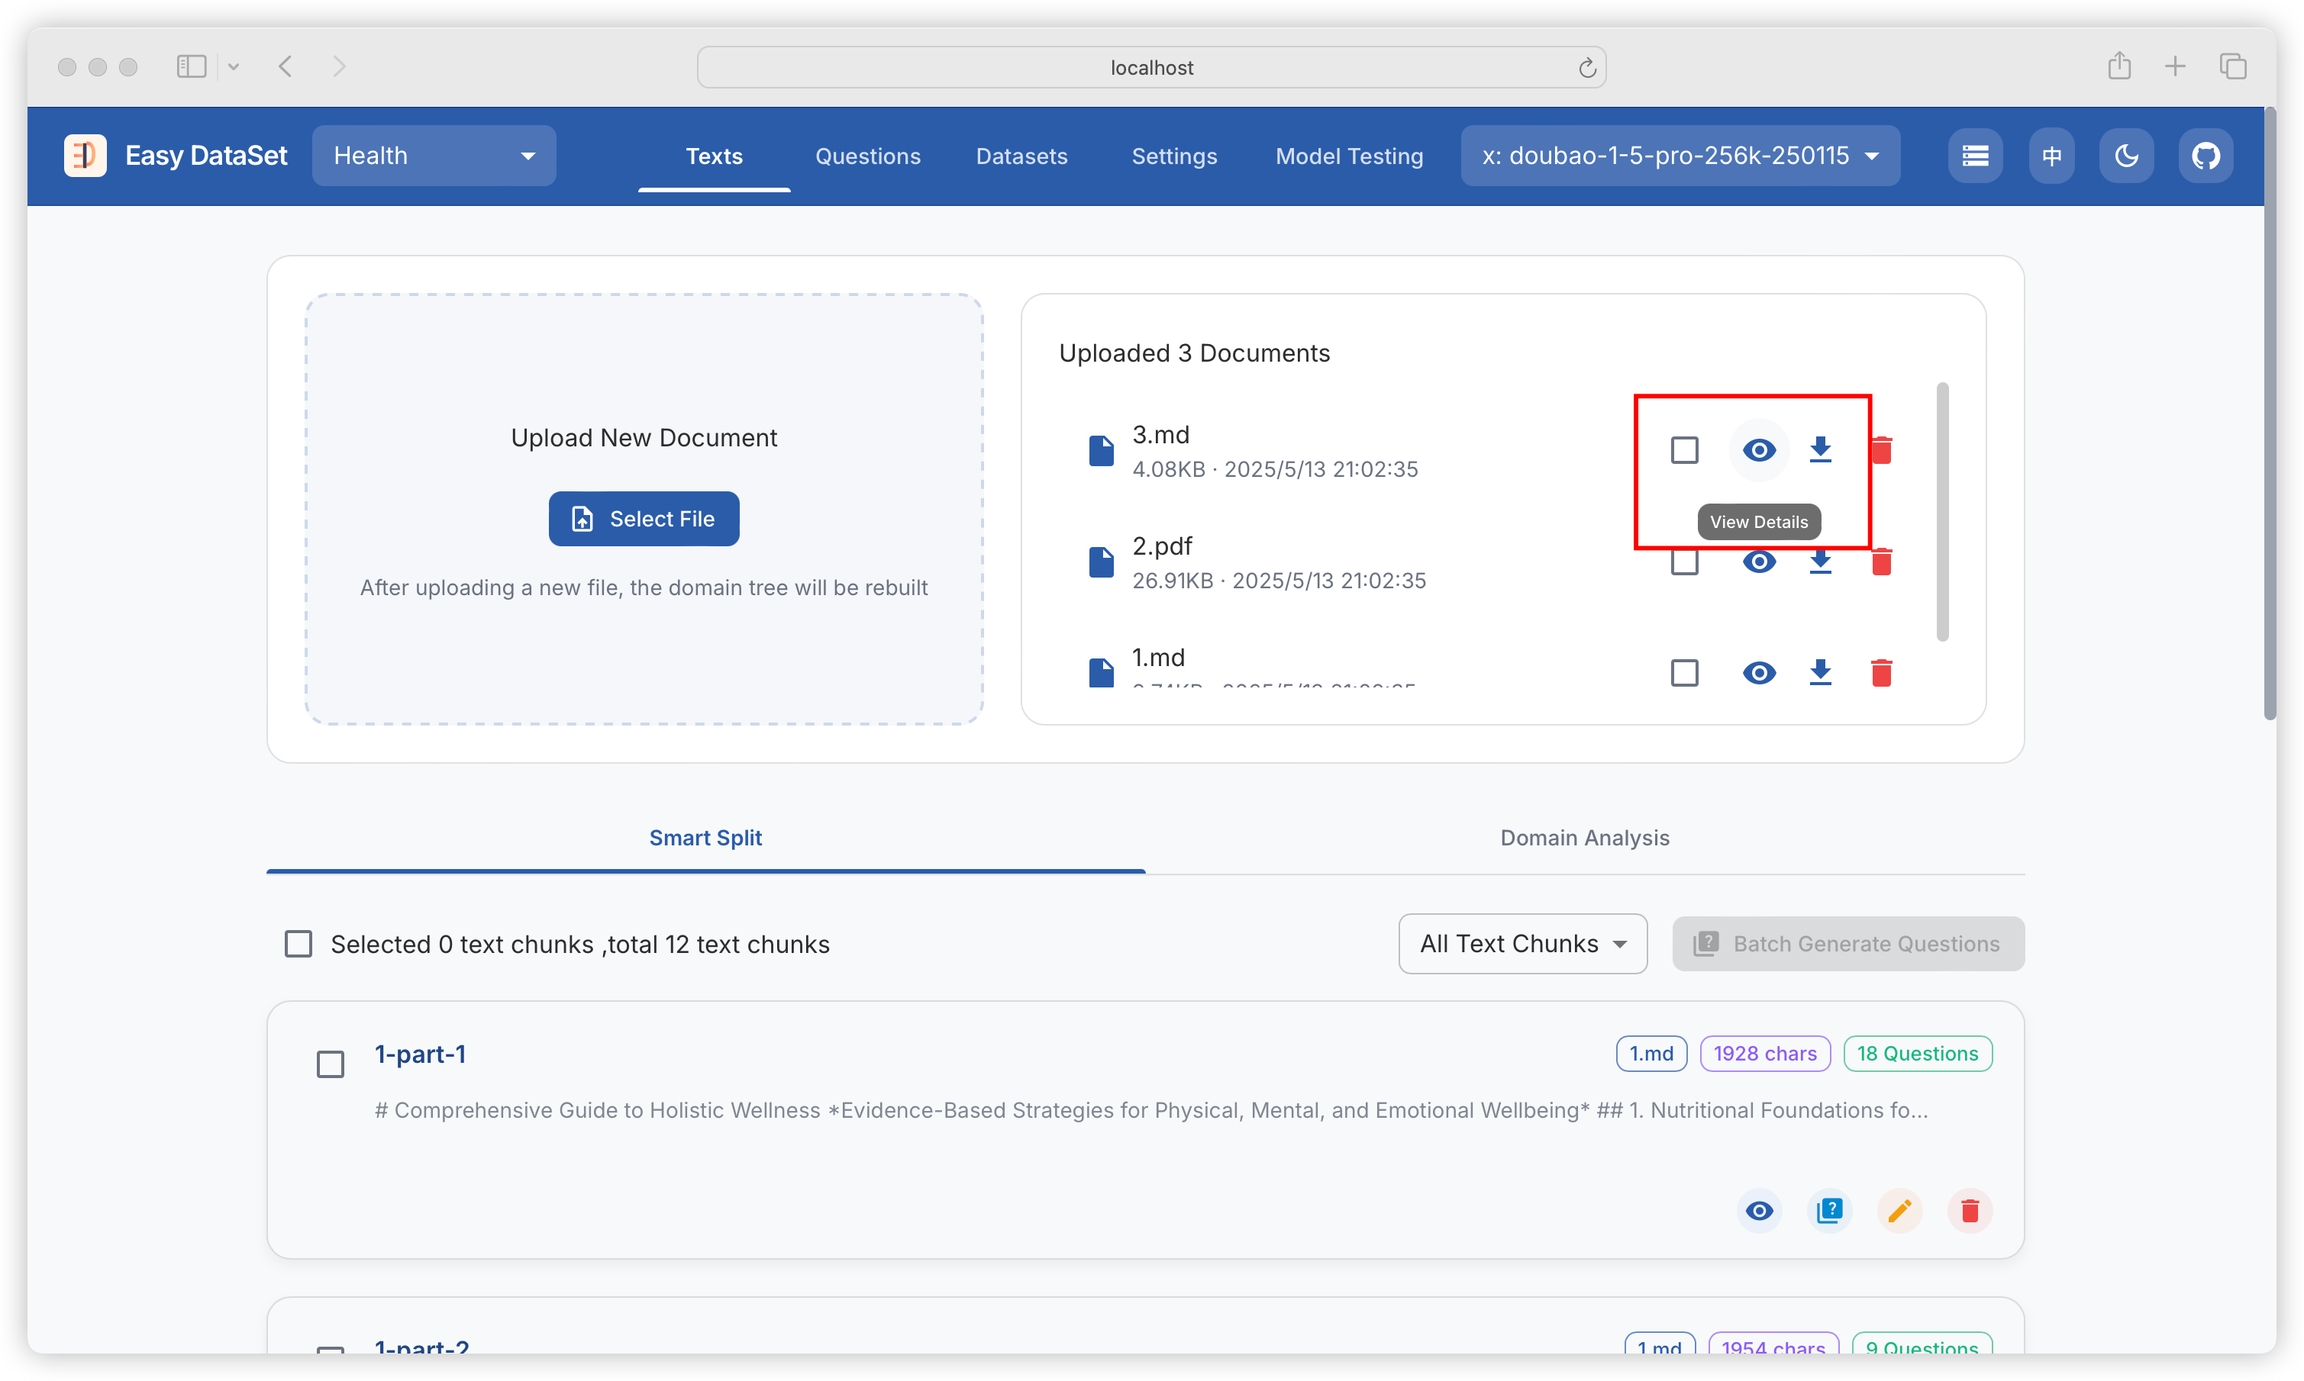The image size is (2304, 1381).
Task: Expand the doubao model selector
Action: click(1679, 156)
